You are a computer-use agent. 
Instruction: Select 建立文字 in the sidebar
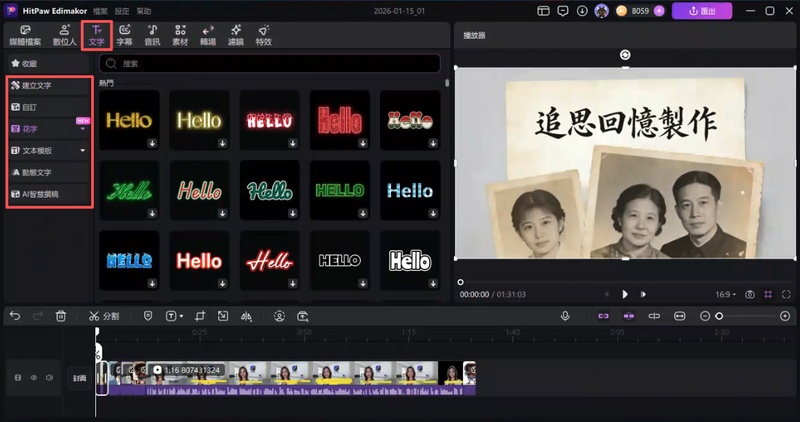coord(49,85)
